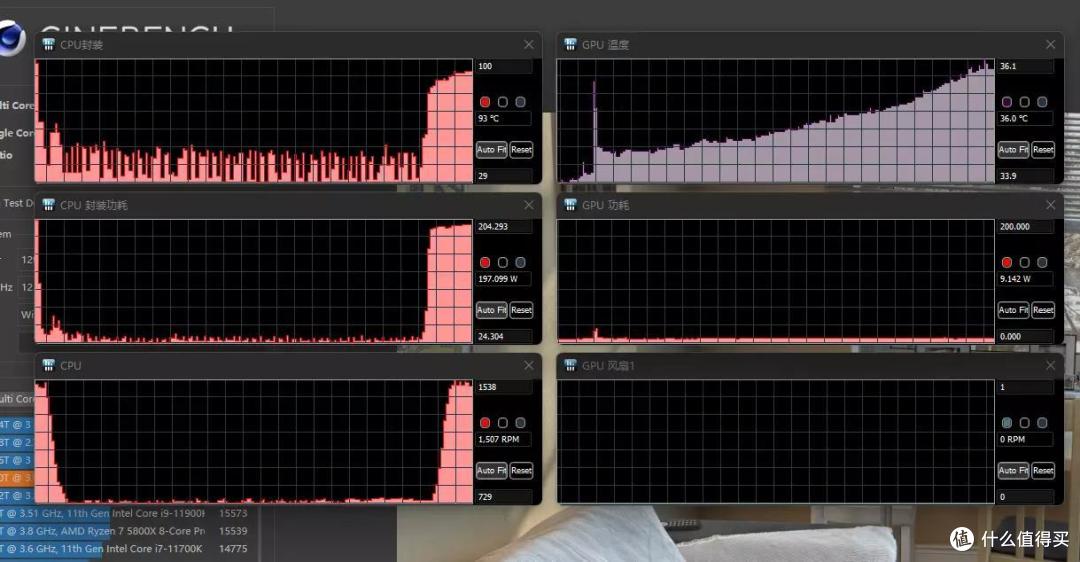Pick the grey grid color in CPU RPM window
Screen dimensions: 1080x562
click(x=521, y=423)
